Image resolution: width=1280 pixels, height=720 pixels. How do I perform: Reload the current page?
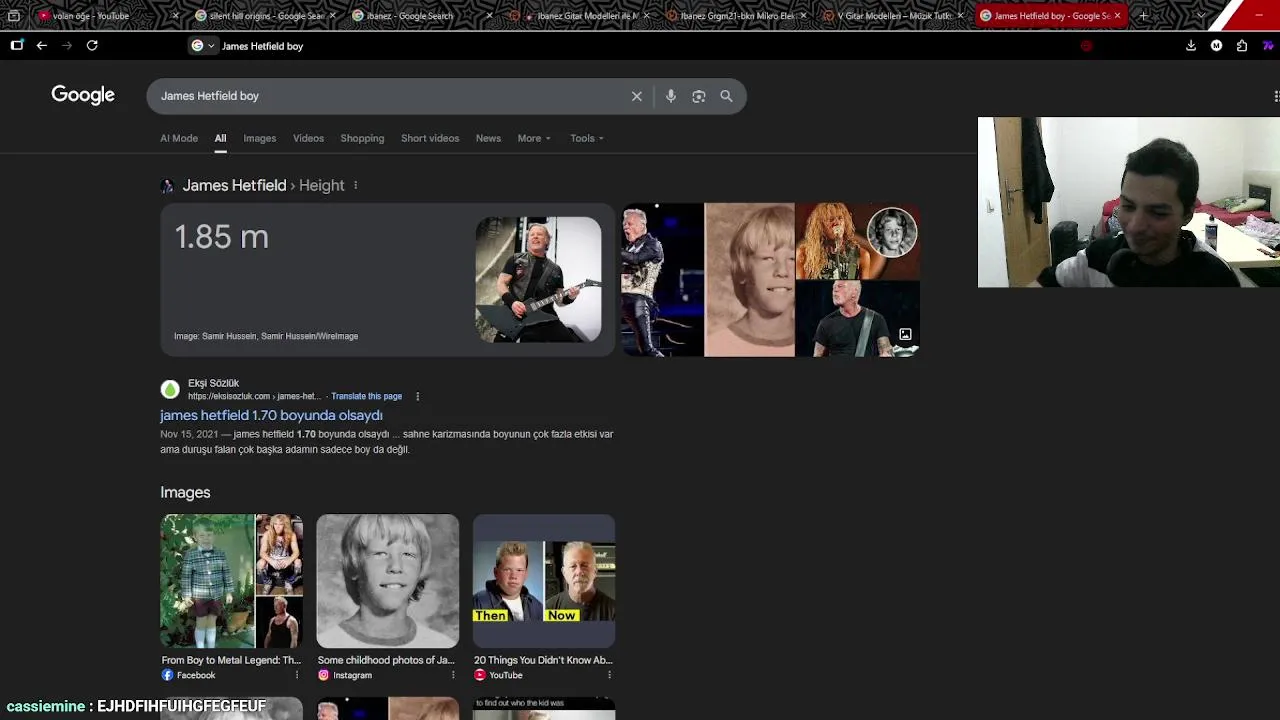click(x=92, y=45)
